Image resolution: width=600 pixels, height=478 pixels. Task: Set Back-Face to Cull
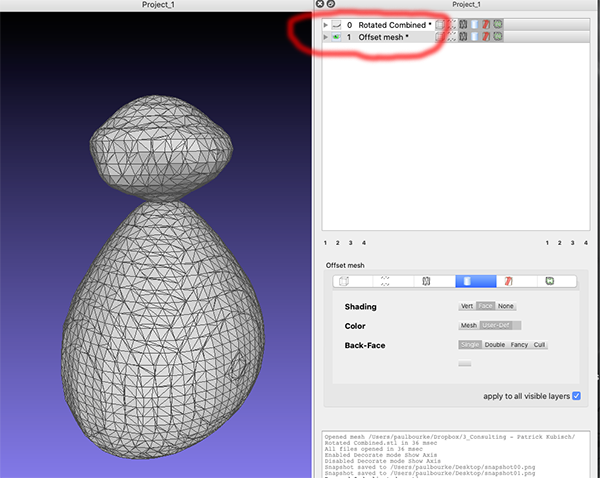click(539, 344)
